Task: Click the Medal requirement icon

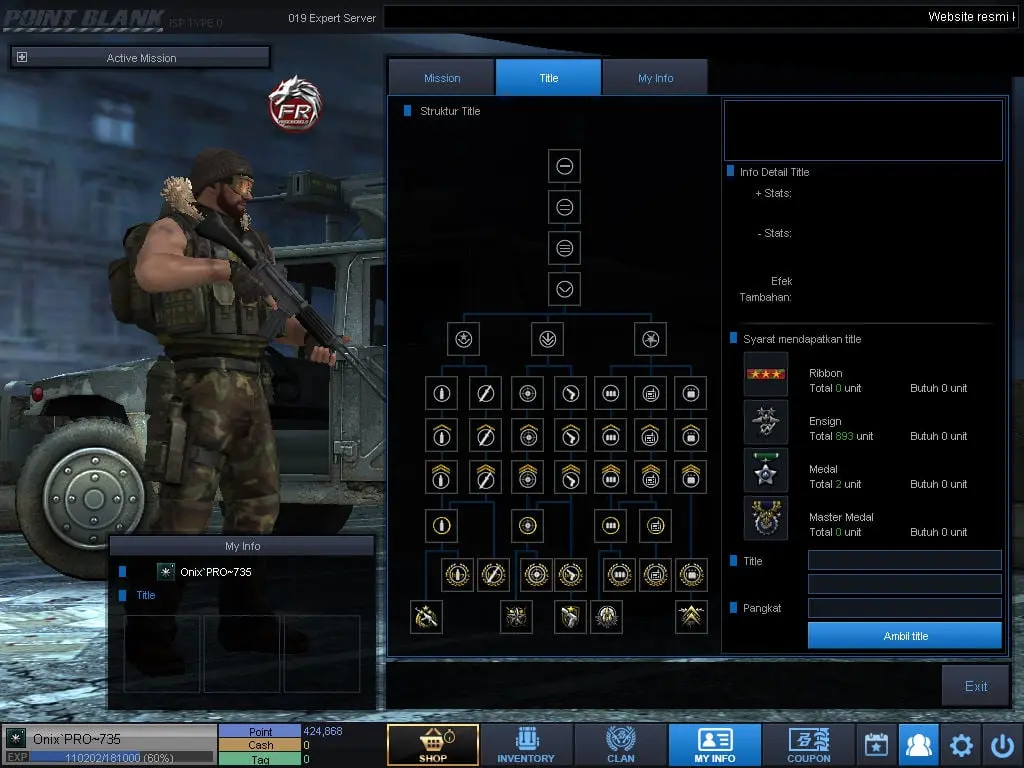Action: [x=765, y=470]
